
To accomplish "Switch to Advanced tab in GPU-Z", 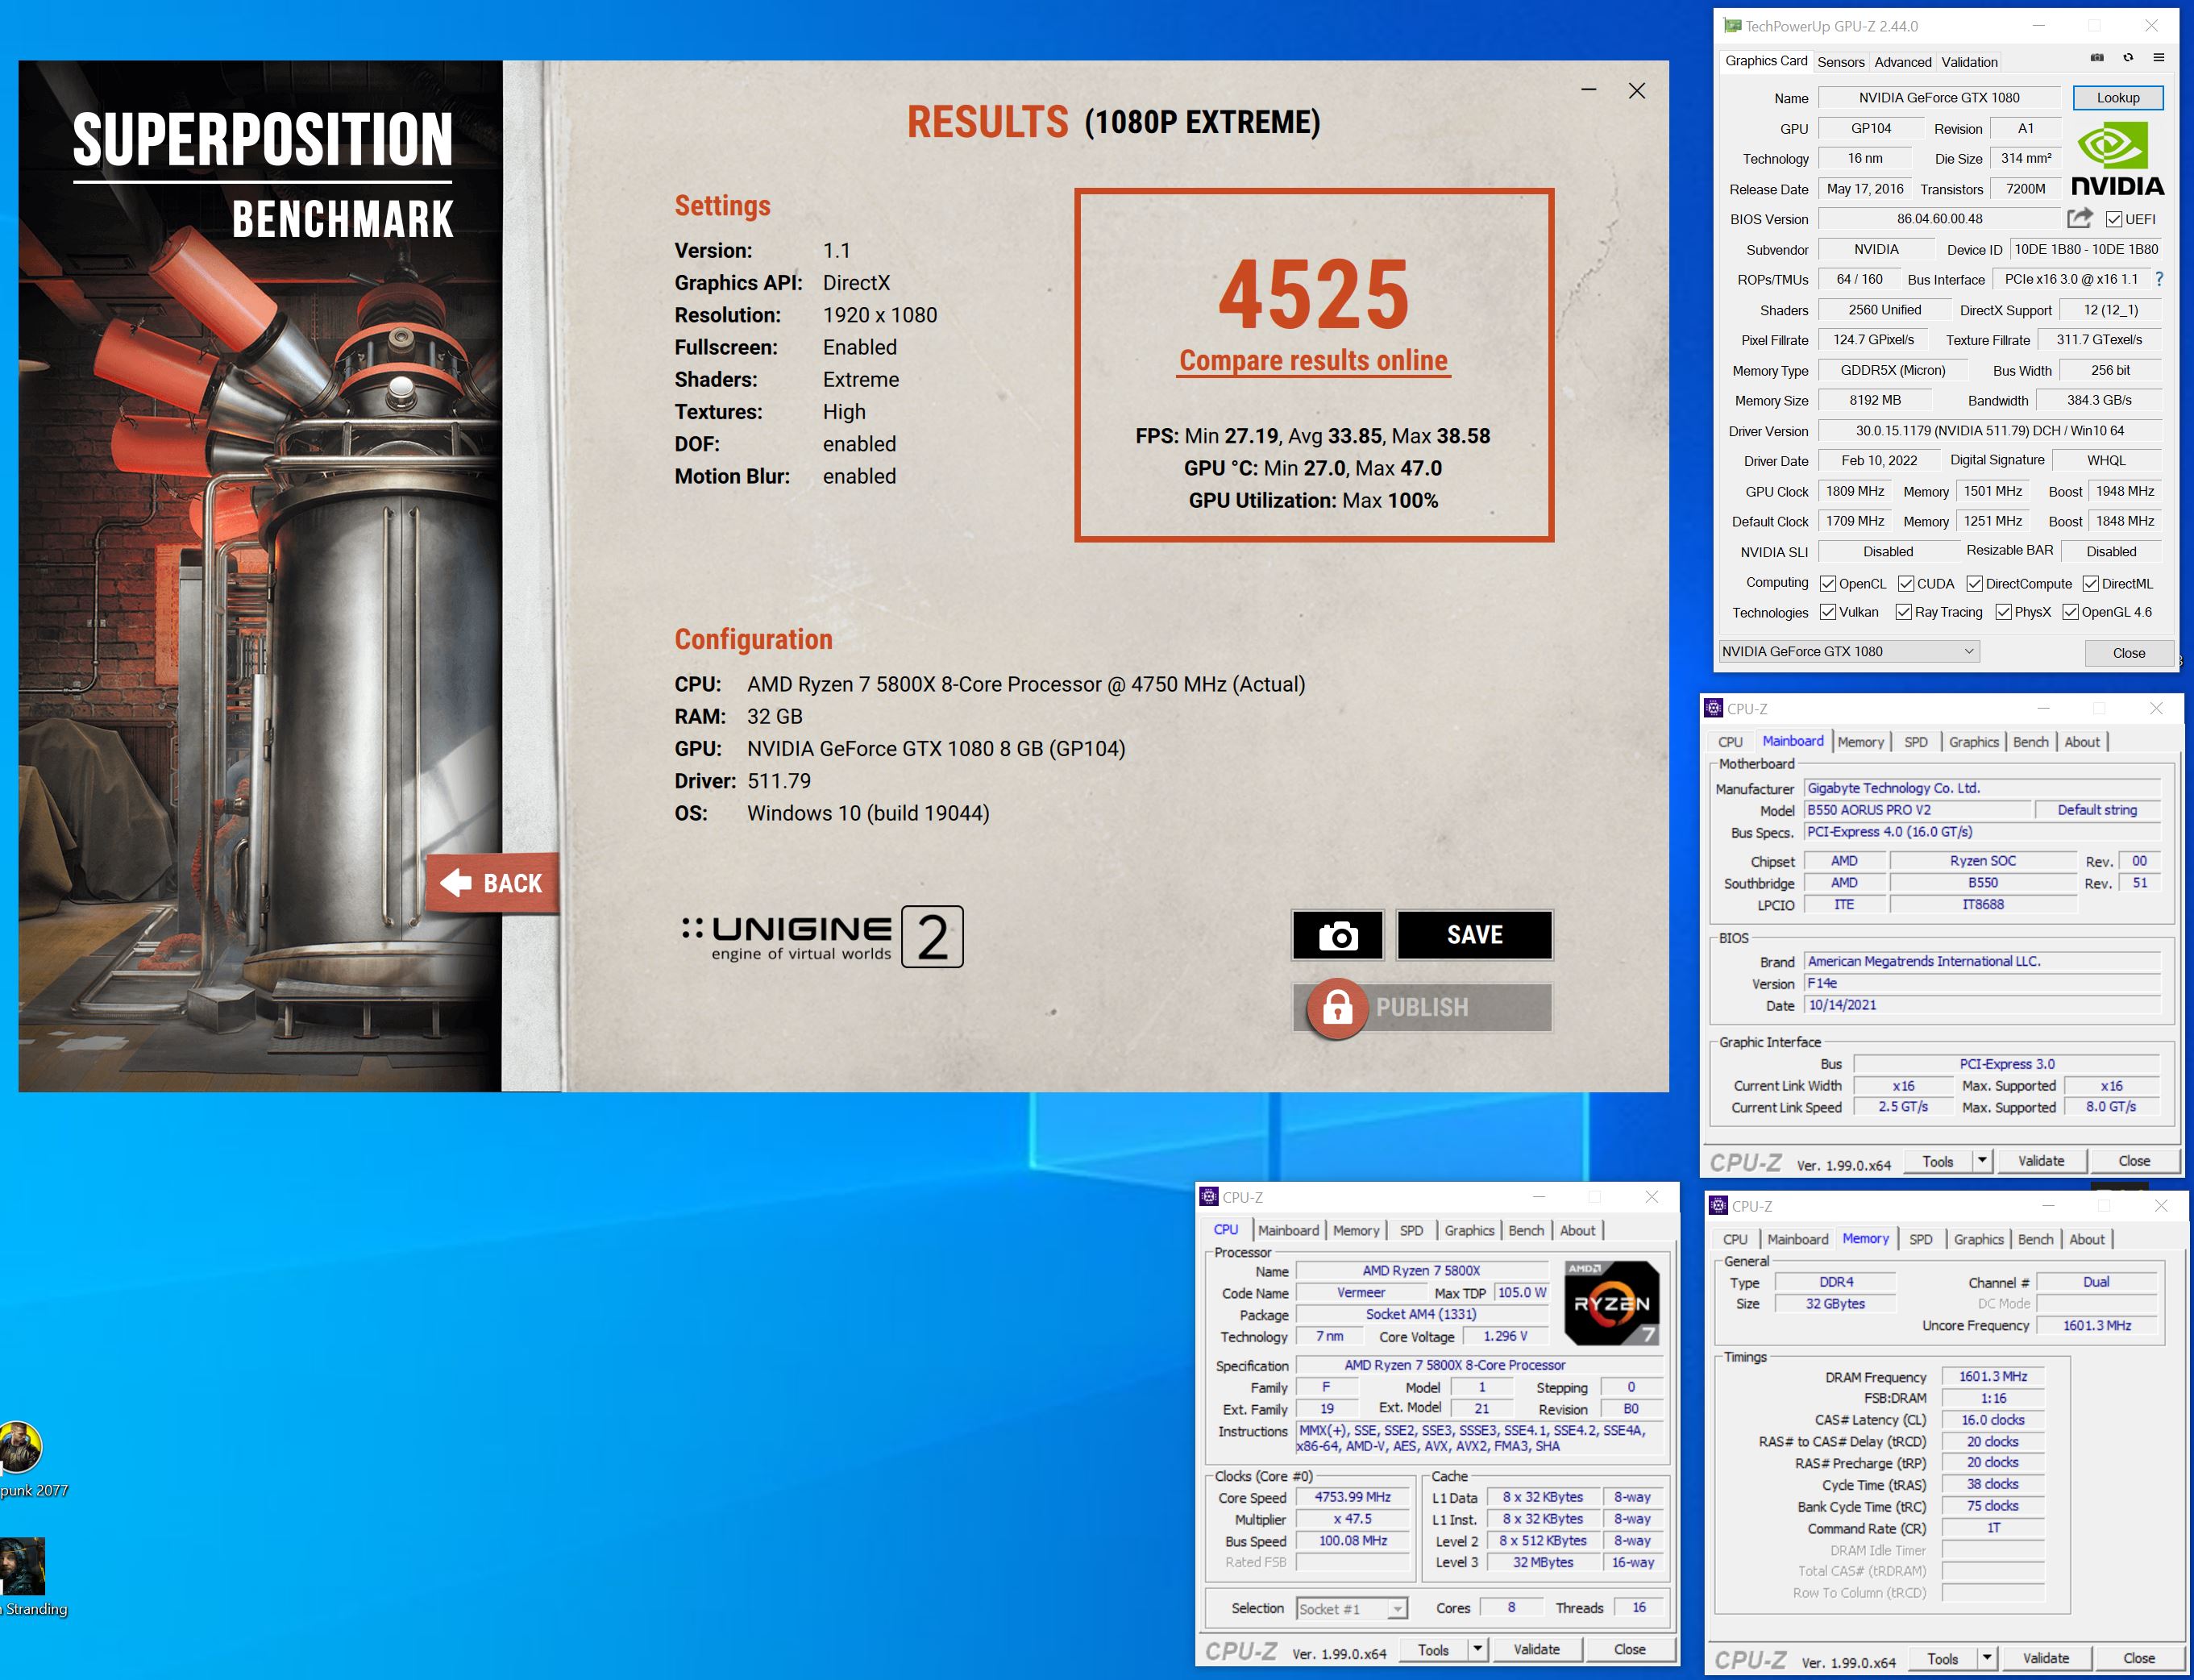I will (1903, 62).
